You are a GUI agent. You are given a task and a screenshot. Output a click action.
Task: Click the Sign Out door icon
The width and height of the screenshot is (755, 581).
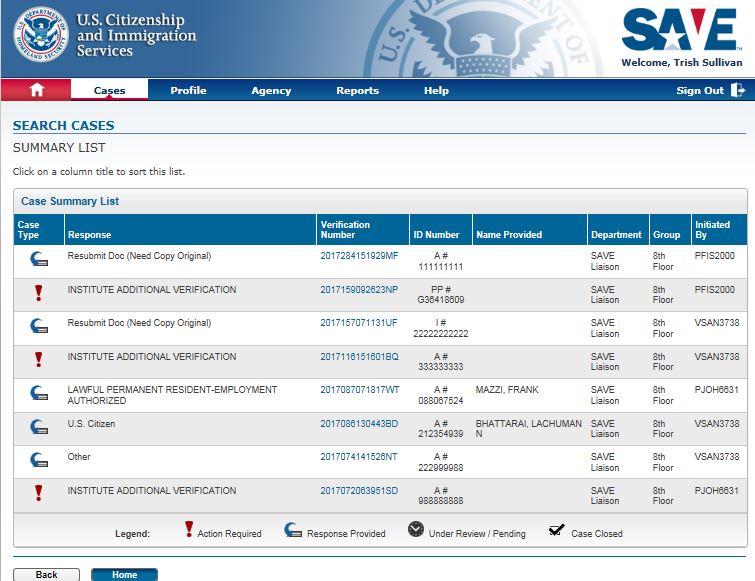tap(738, 90)
